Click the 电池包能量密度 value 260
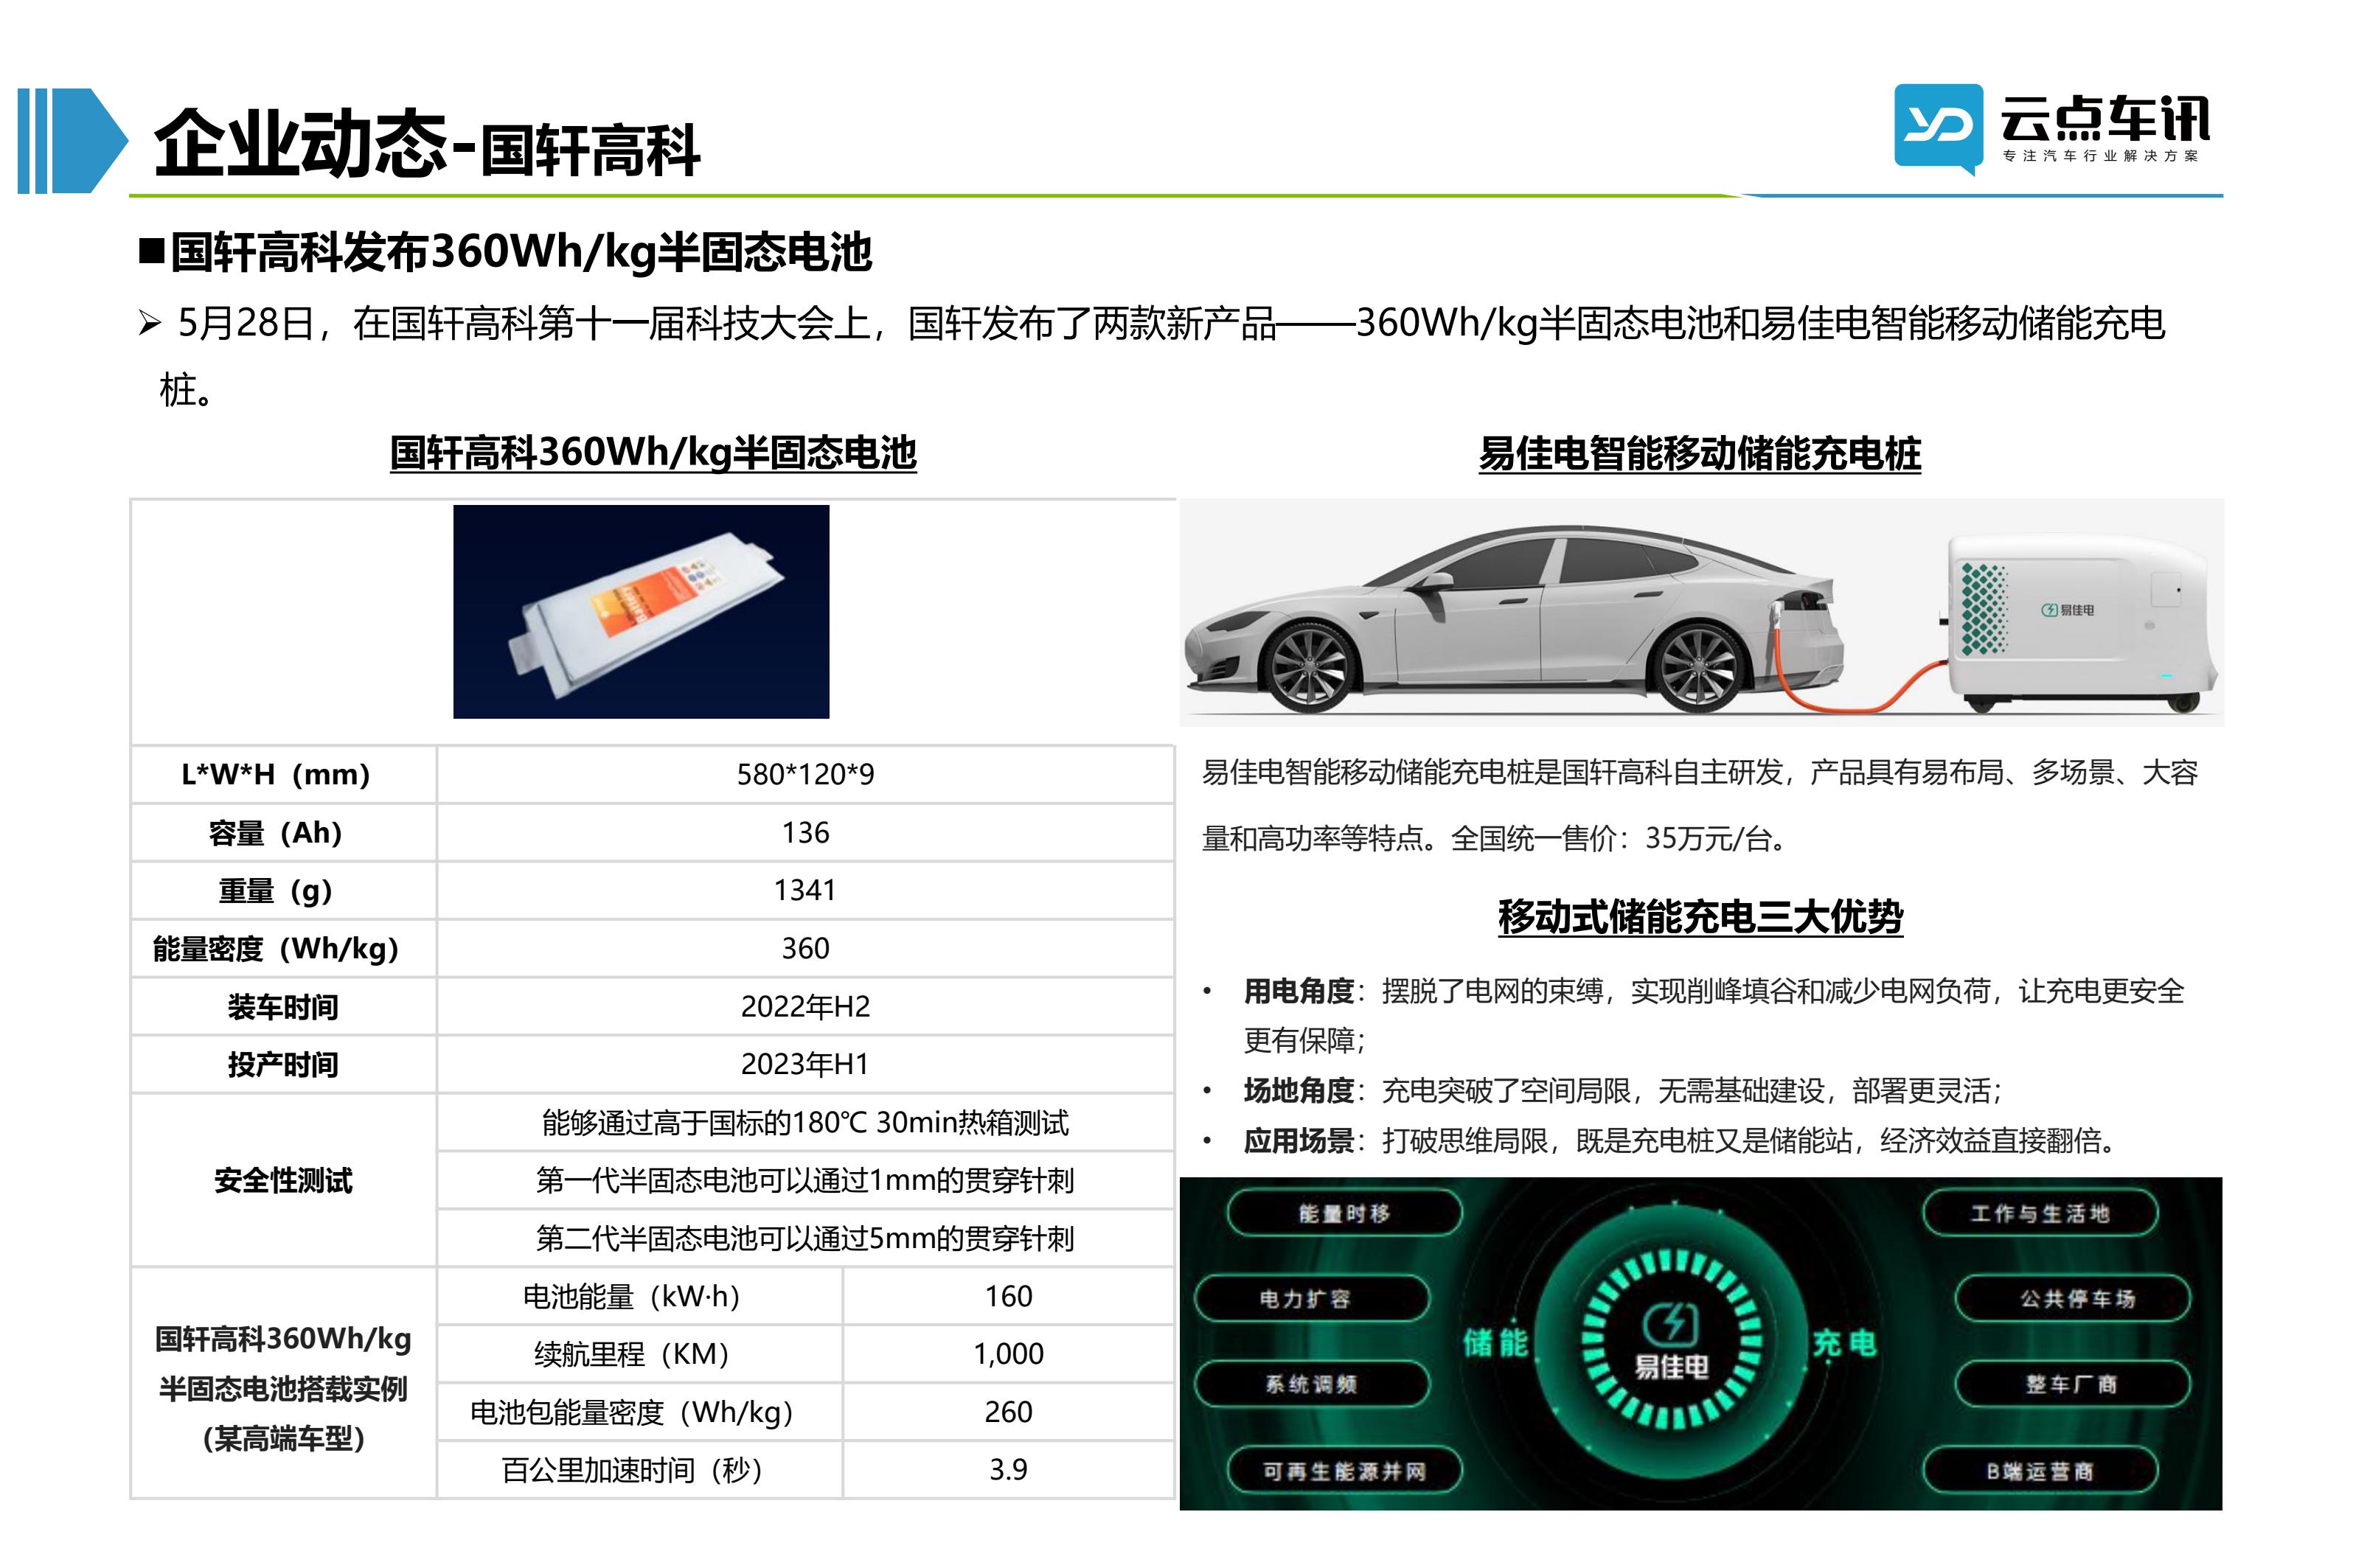Screen dimensions: 2353x1568 pyautogui.click(x=1008, y=1412)
